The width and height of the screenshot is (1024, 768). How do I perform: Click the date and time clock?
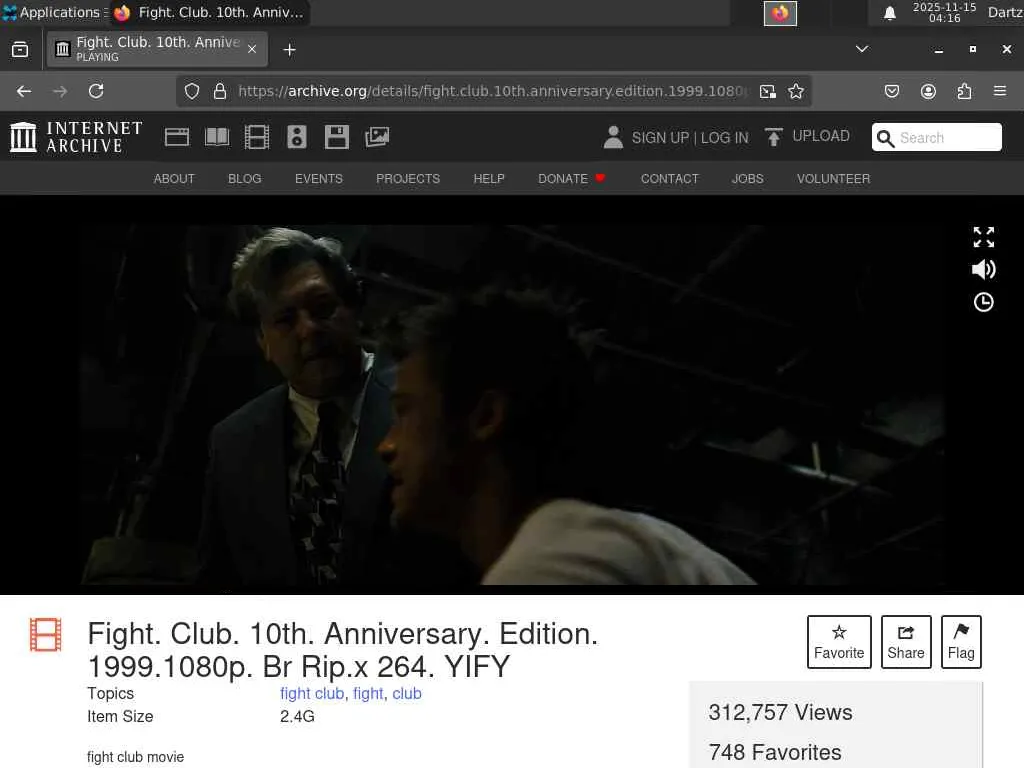944,12
